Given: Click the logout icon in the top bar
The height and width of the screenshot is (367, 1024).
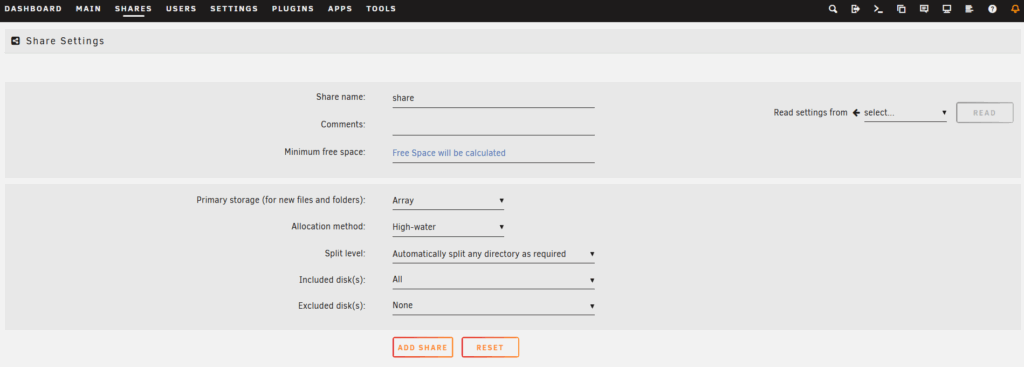Looking at the screenshot, I should click(856, 9).
